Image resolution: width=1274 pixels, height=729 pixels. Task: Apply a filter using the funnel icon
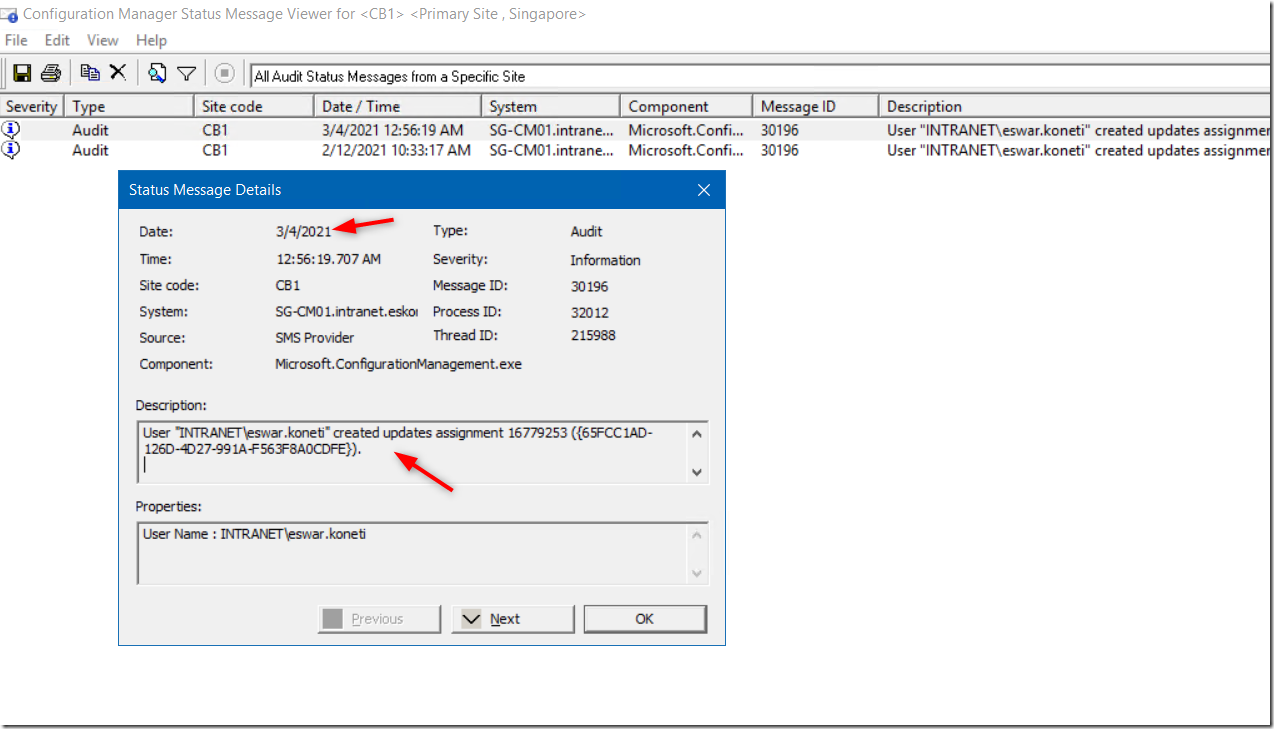point(186,71)
